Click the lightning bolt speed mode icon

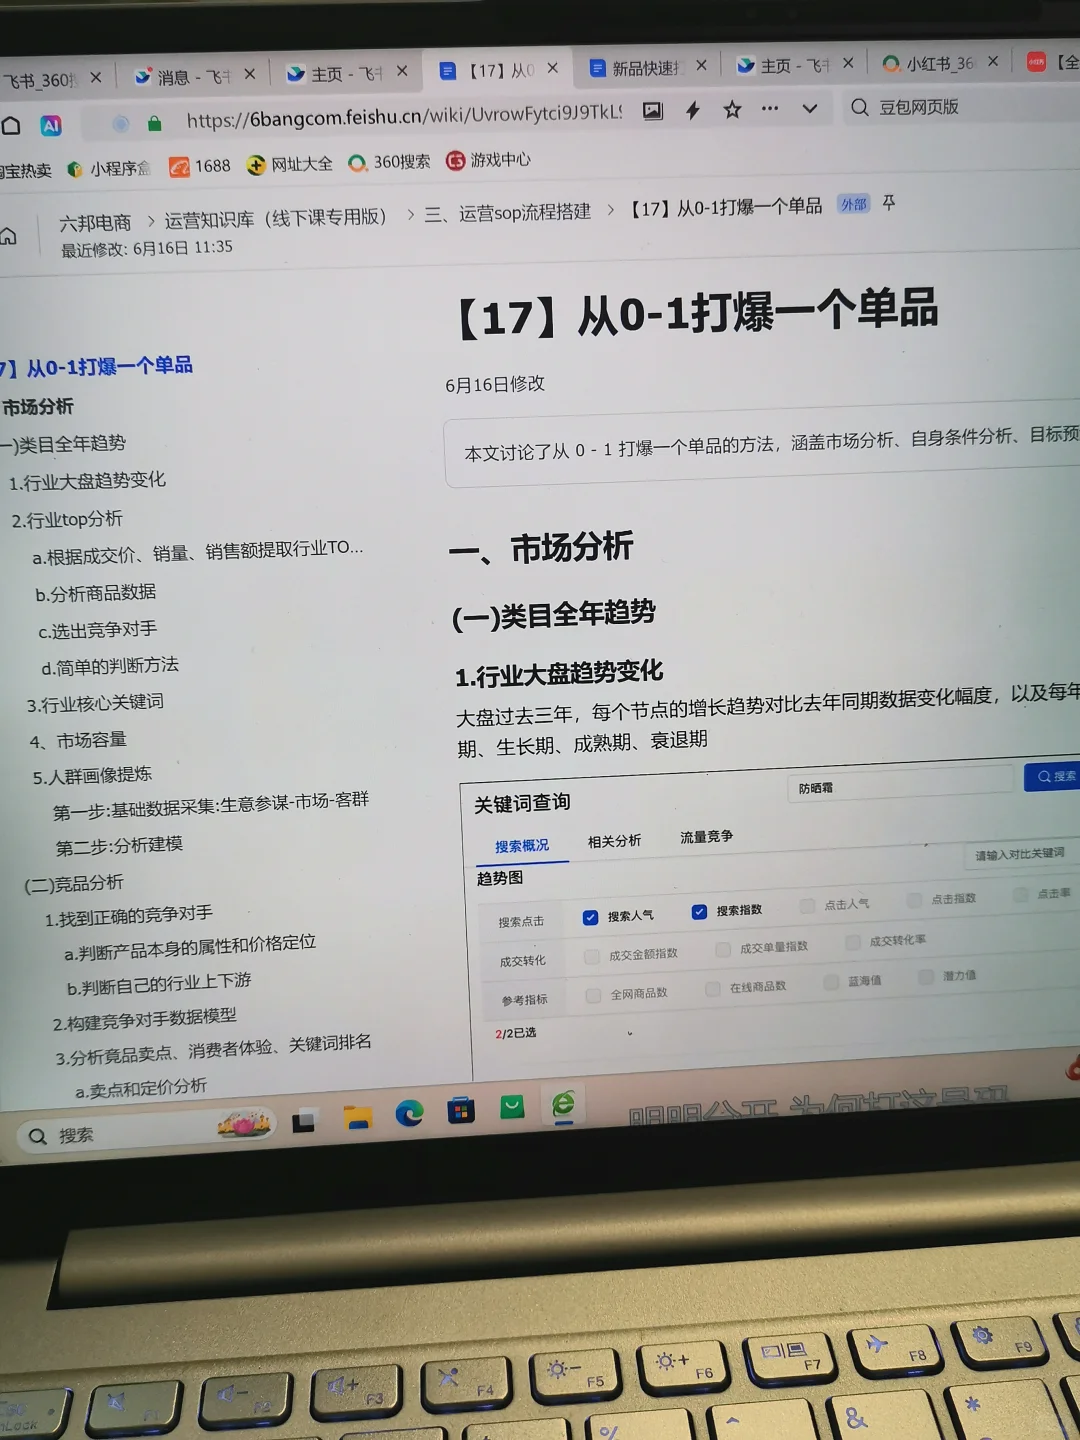pos(693,110)
